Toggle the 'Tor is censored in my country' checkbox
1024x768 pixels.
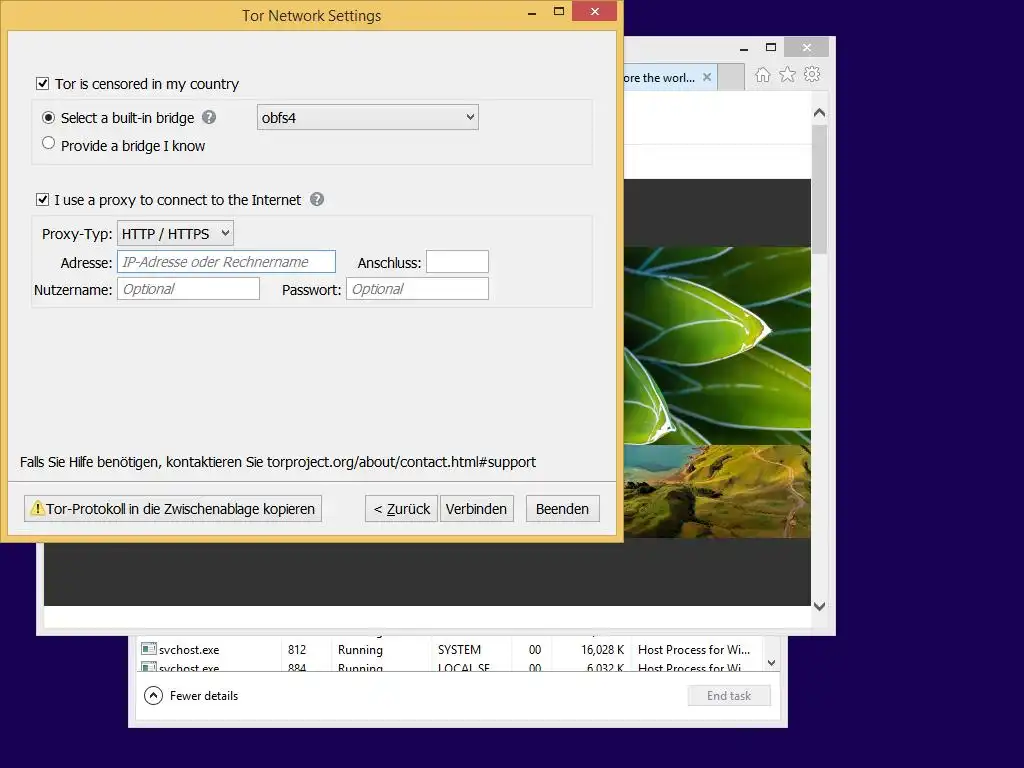coord(42,84)
